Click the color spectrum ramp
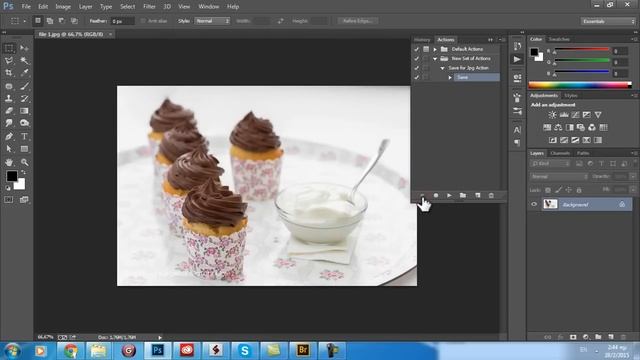The height and width of the screenshot is (360, 640). coord(580,85)
